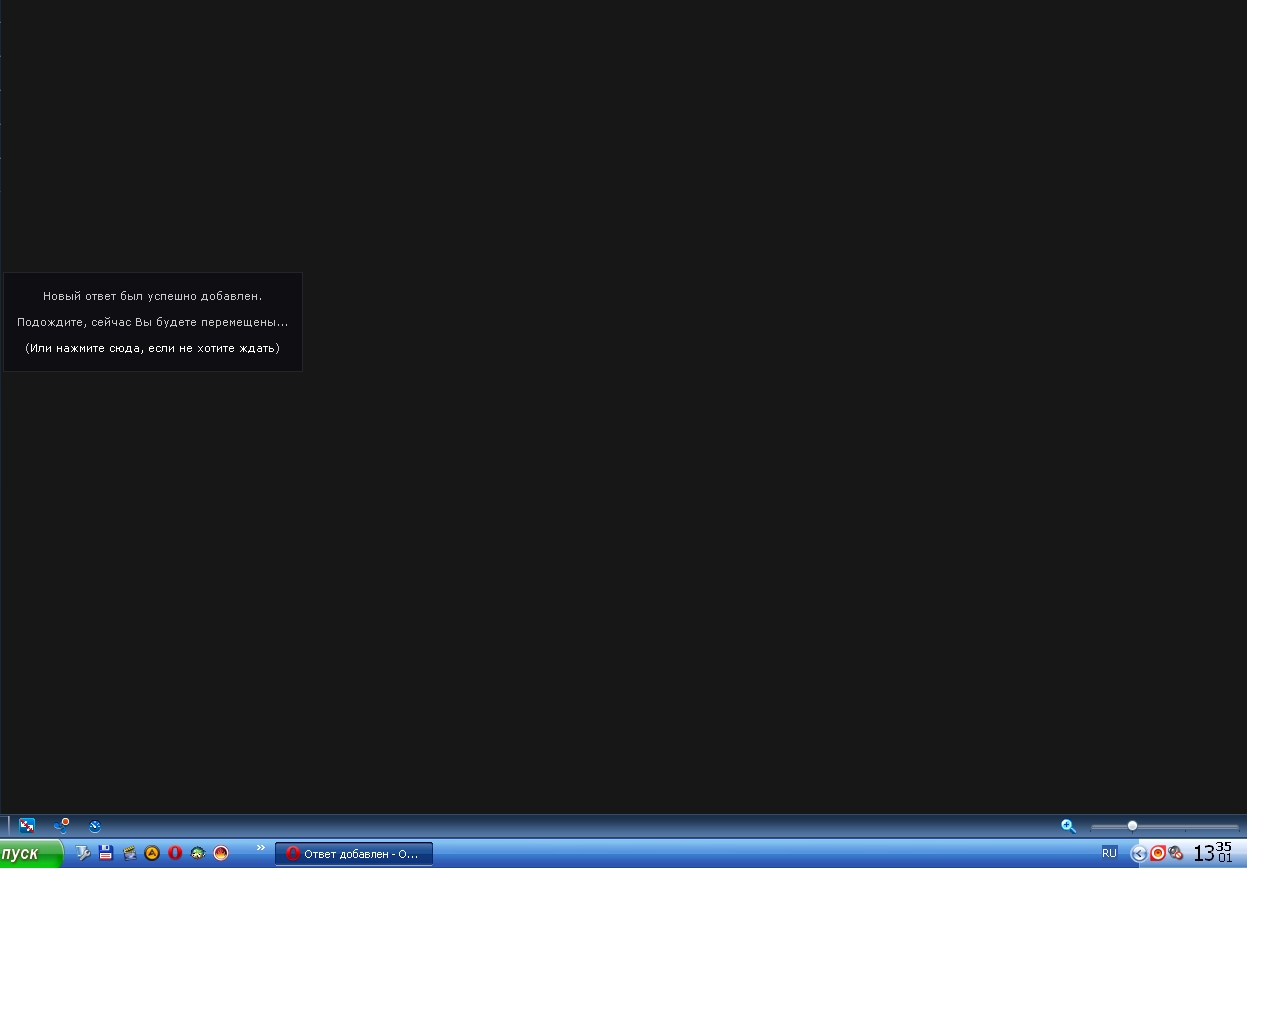Click the fit-to-width icon in Opera status bar

click(27, 826)
